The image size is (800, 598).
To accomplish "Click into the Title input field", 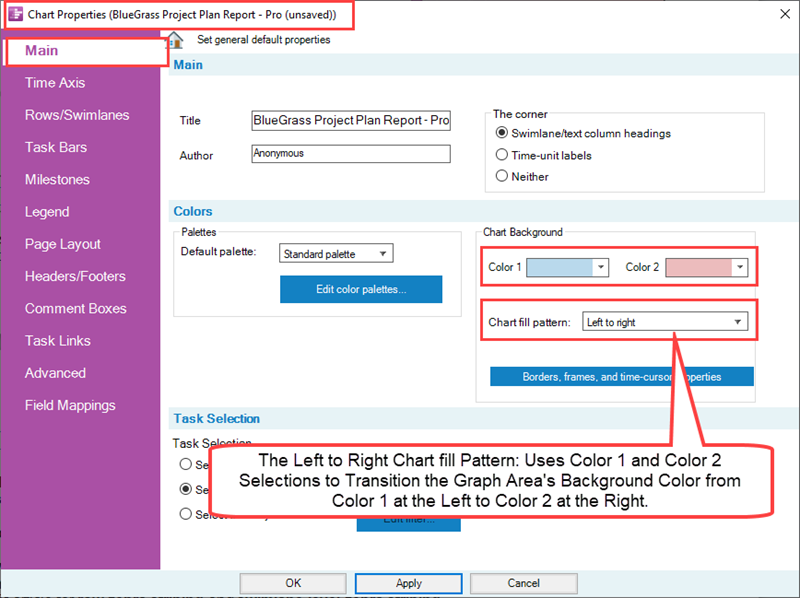I will tap(351, 120).
